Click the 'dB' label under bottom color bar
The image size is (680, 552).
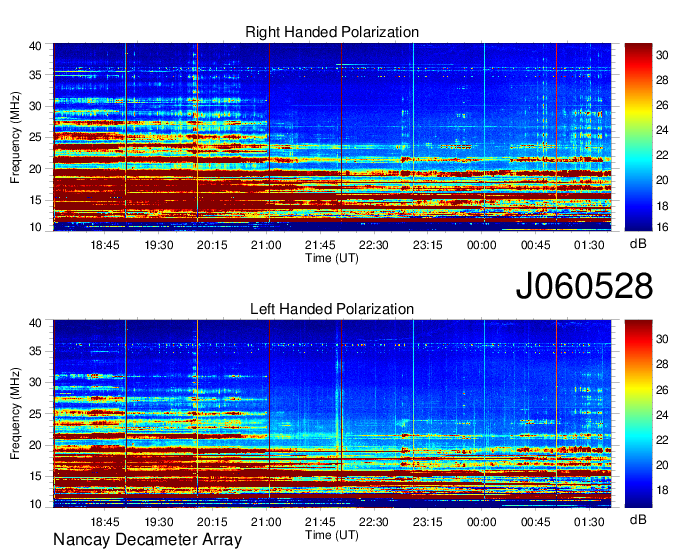coord(638,519)
